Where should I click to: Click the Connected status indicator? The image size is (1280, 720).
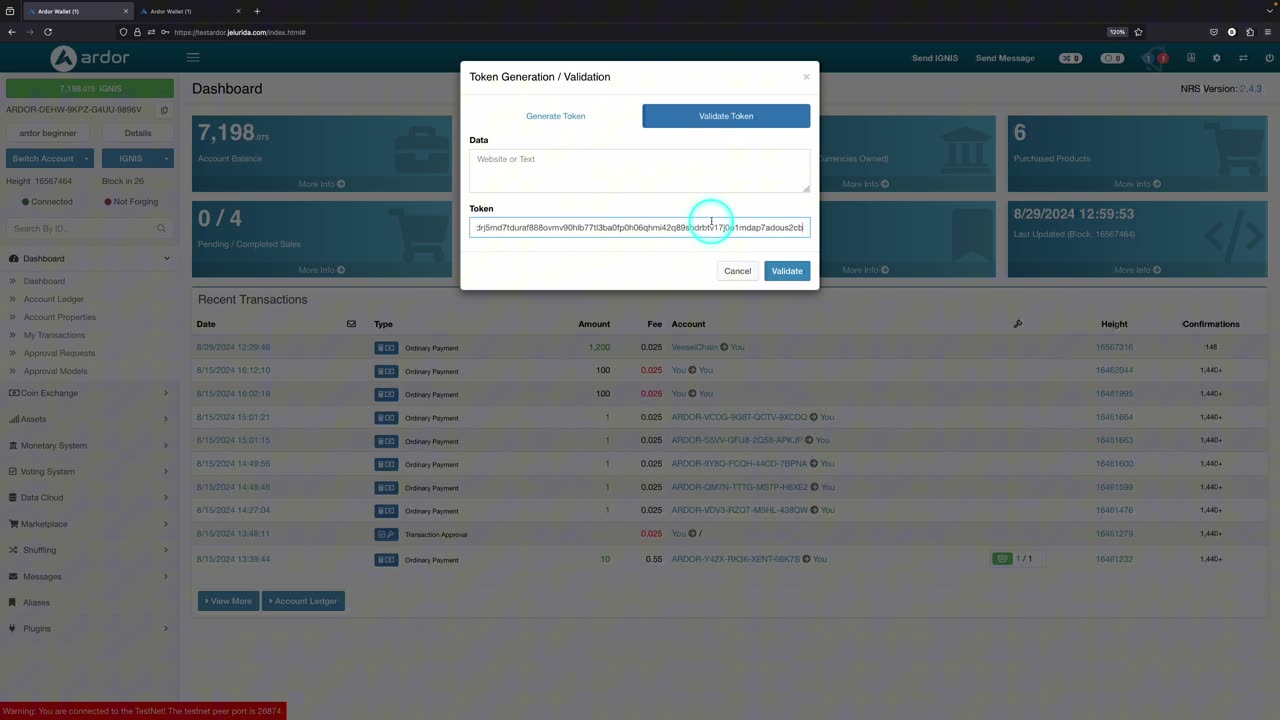point(47,201)
